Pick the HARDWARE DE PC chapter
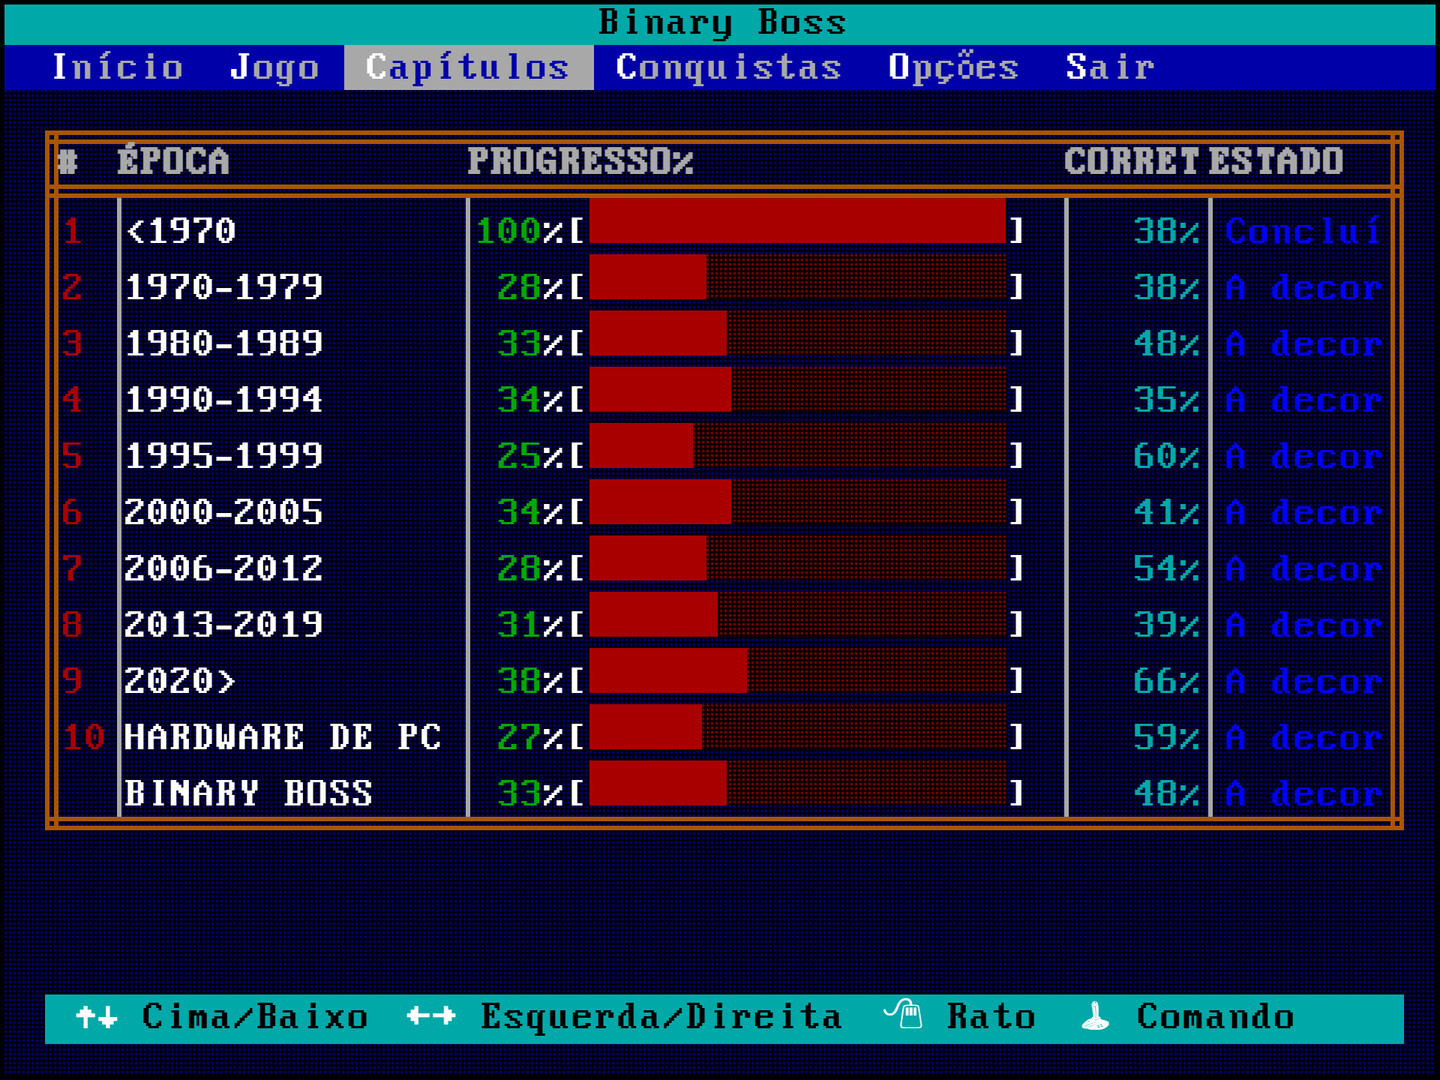1440x1080 pixels. 282,737
